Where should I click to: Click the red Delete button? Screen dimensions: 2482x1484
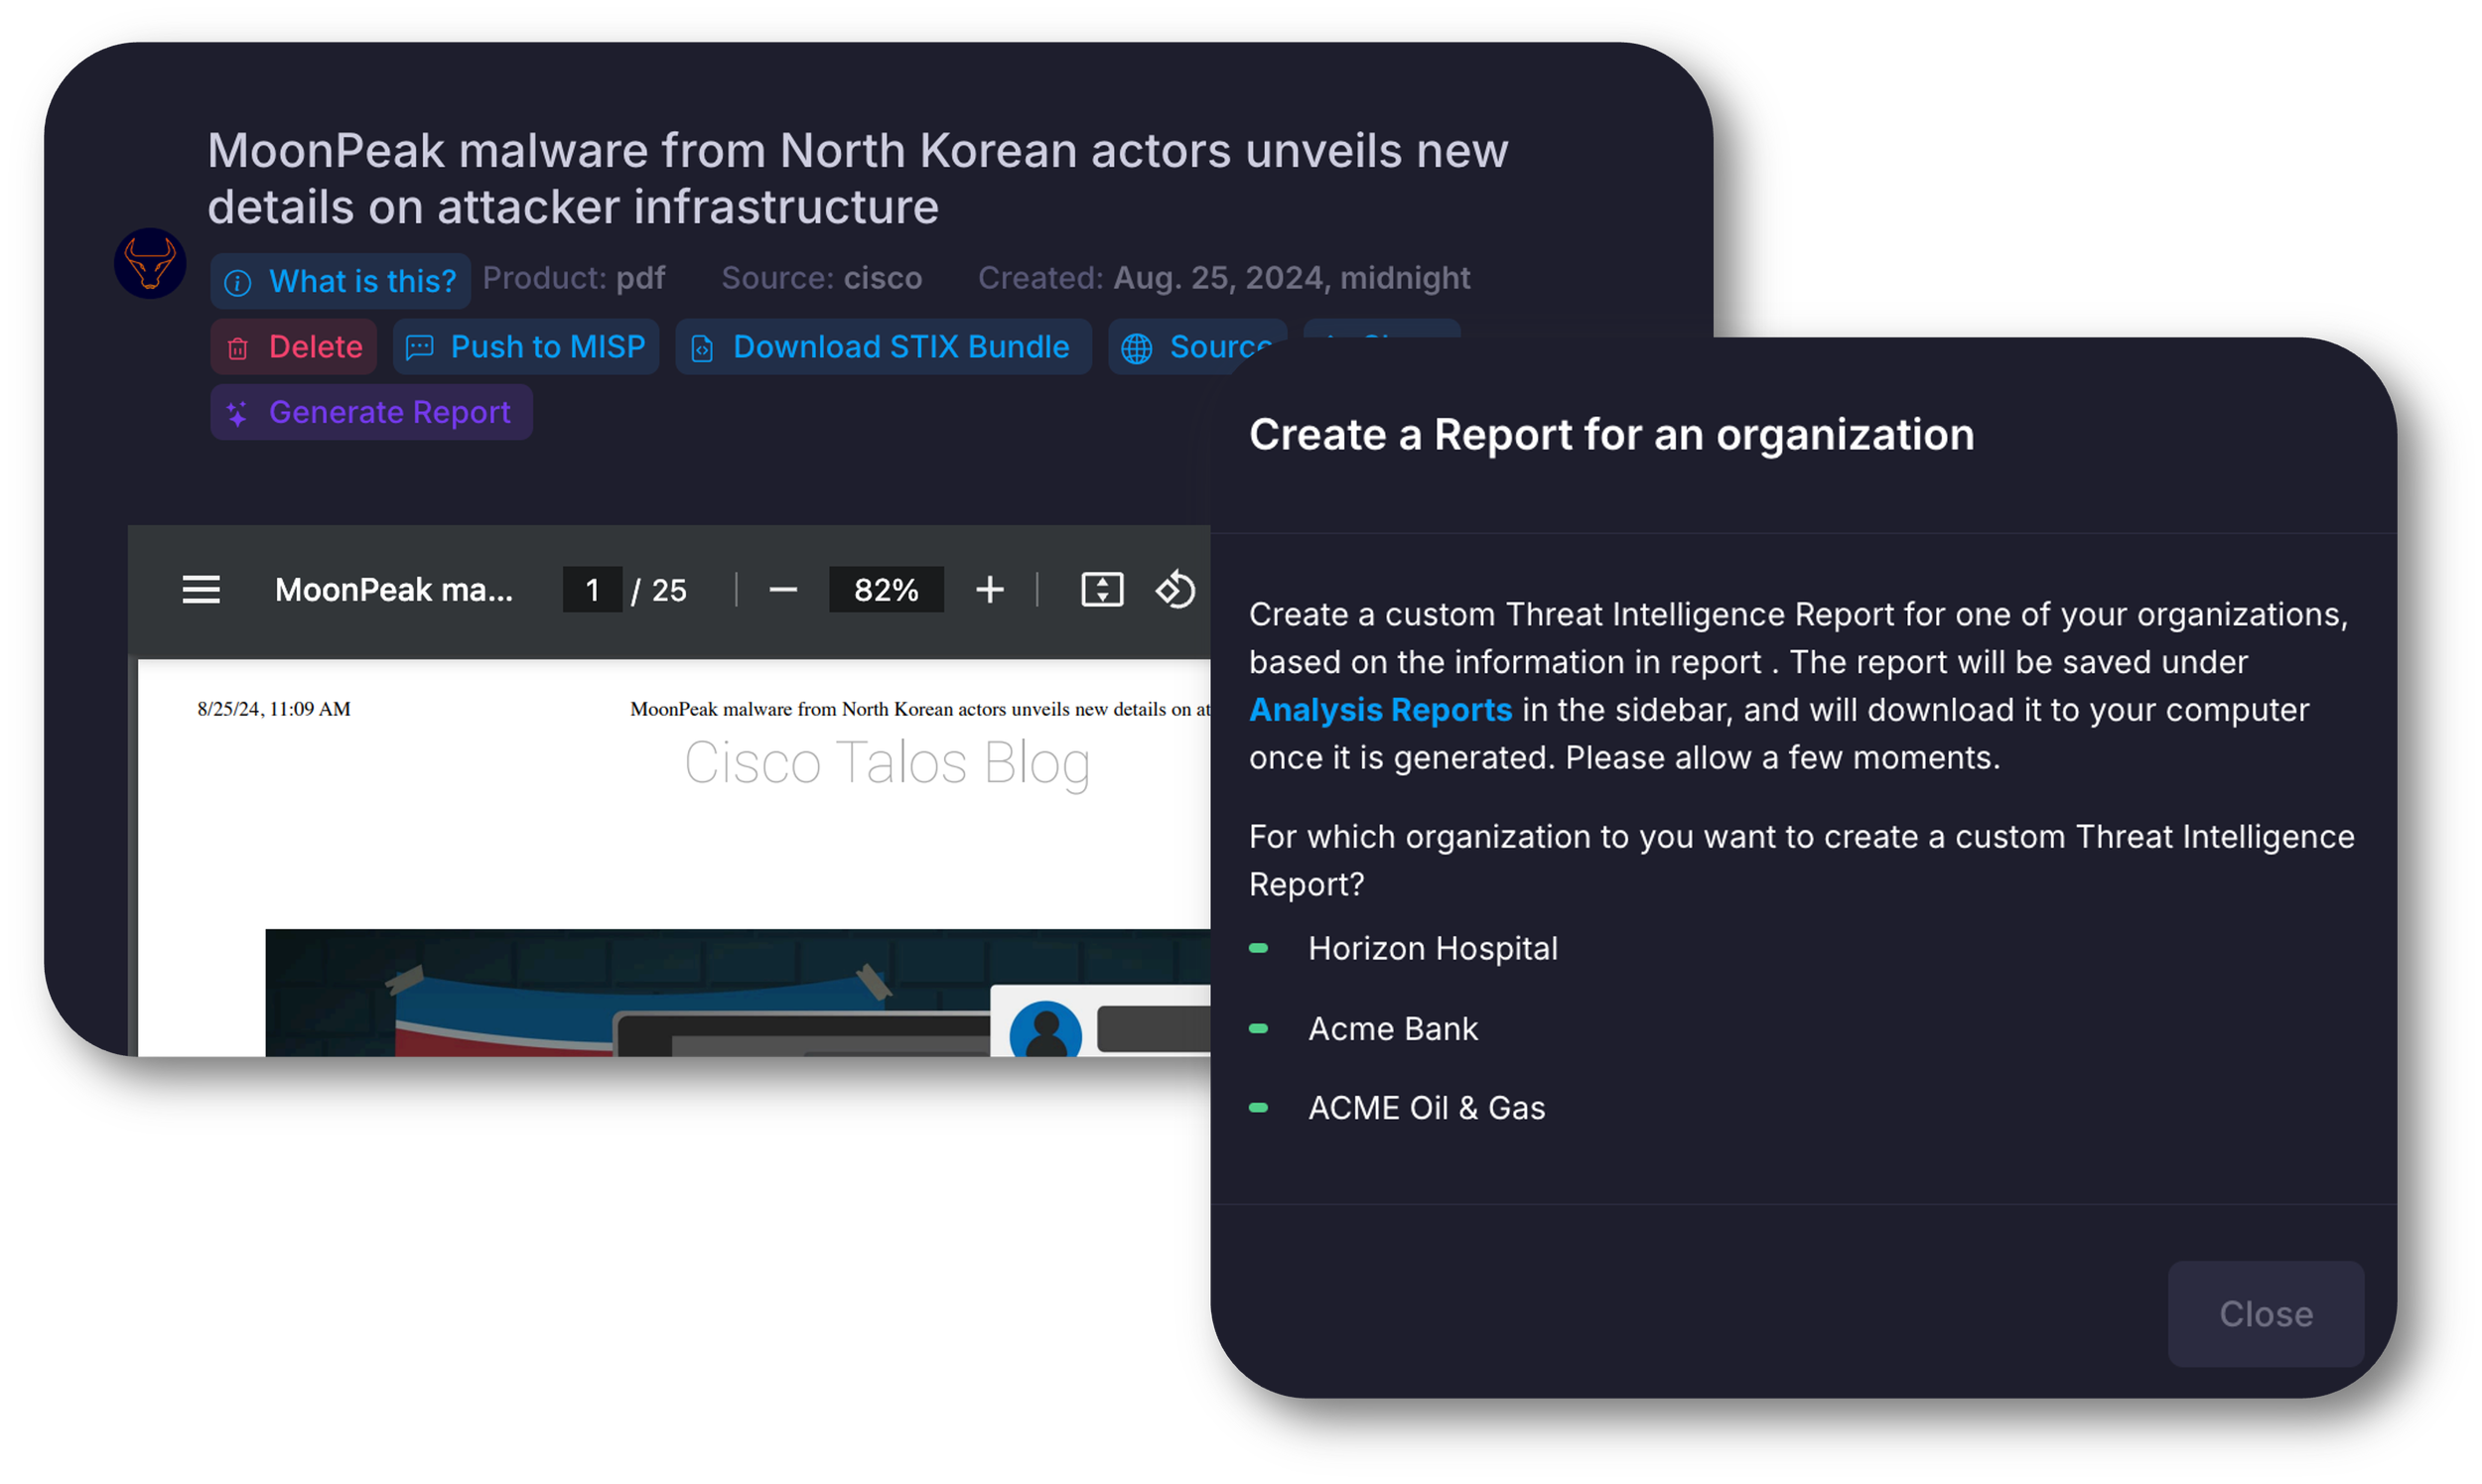(x=294, y=347)
